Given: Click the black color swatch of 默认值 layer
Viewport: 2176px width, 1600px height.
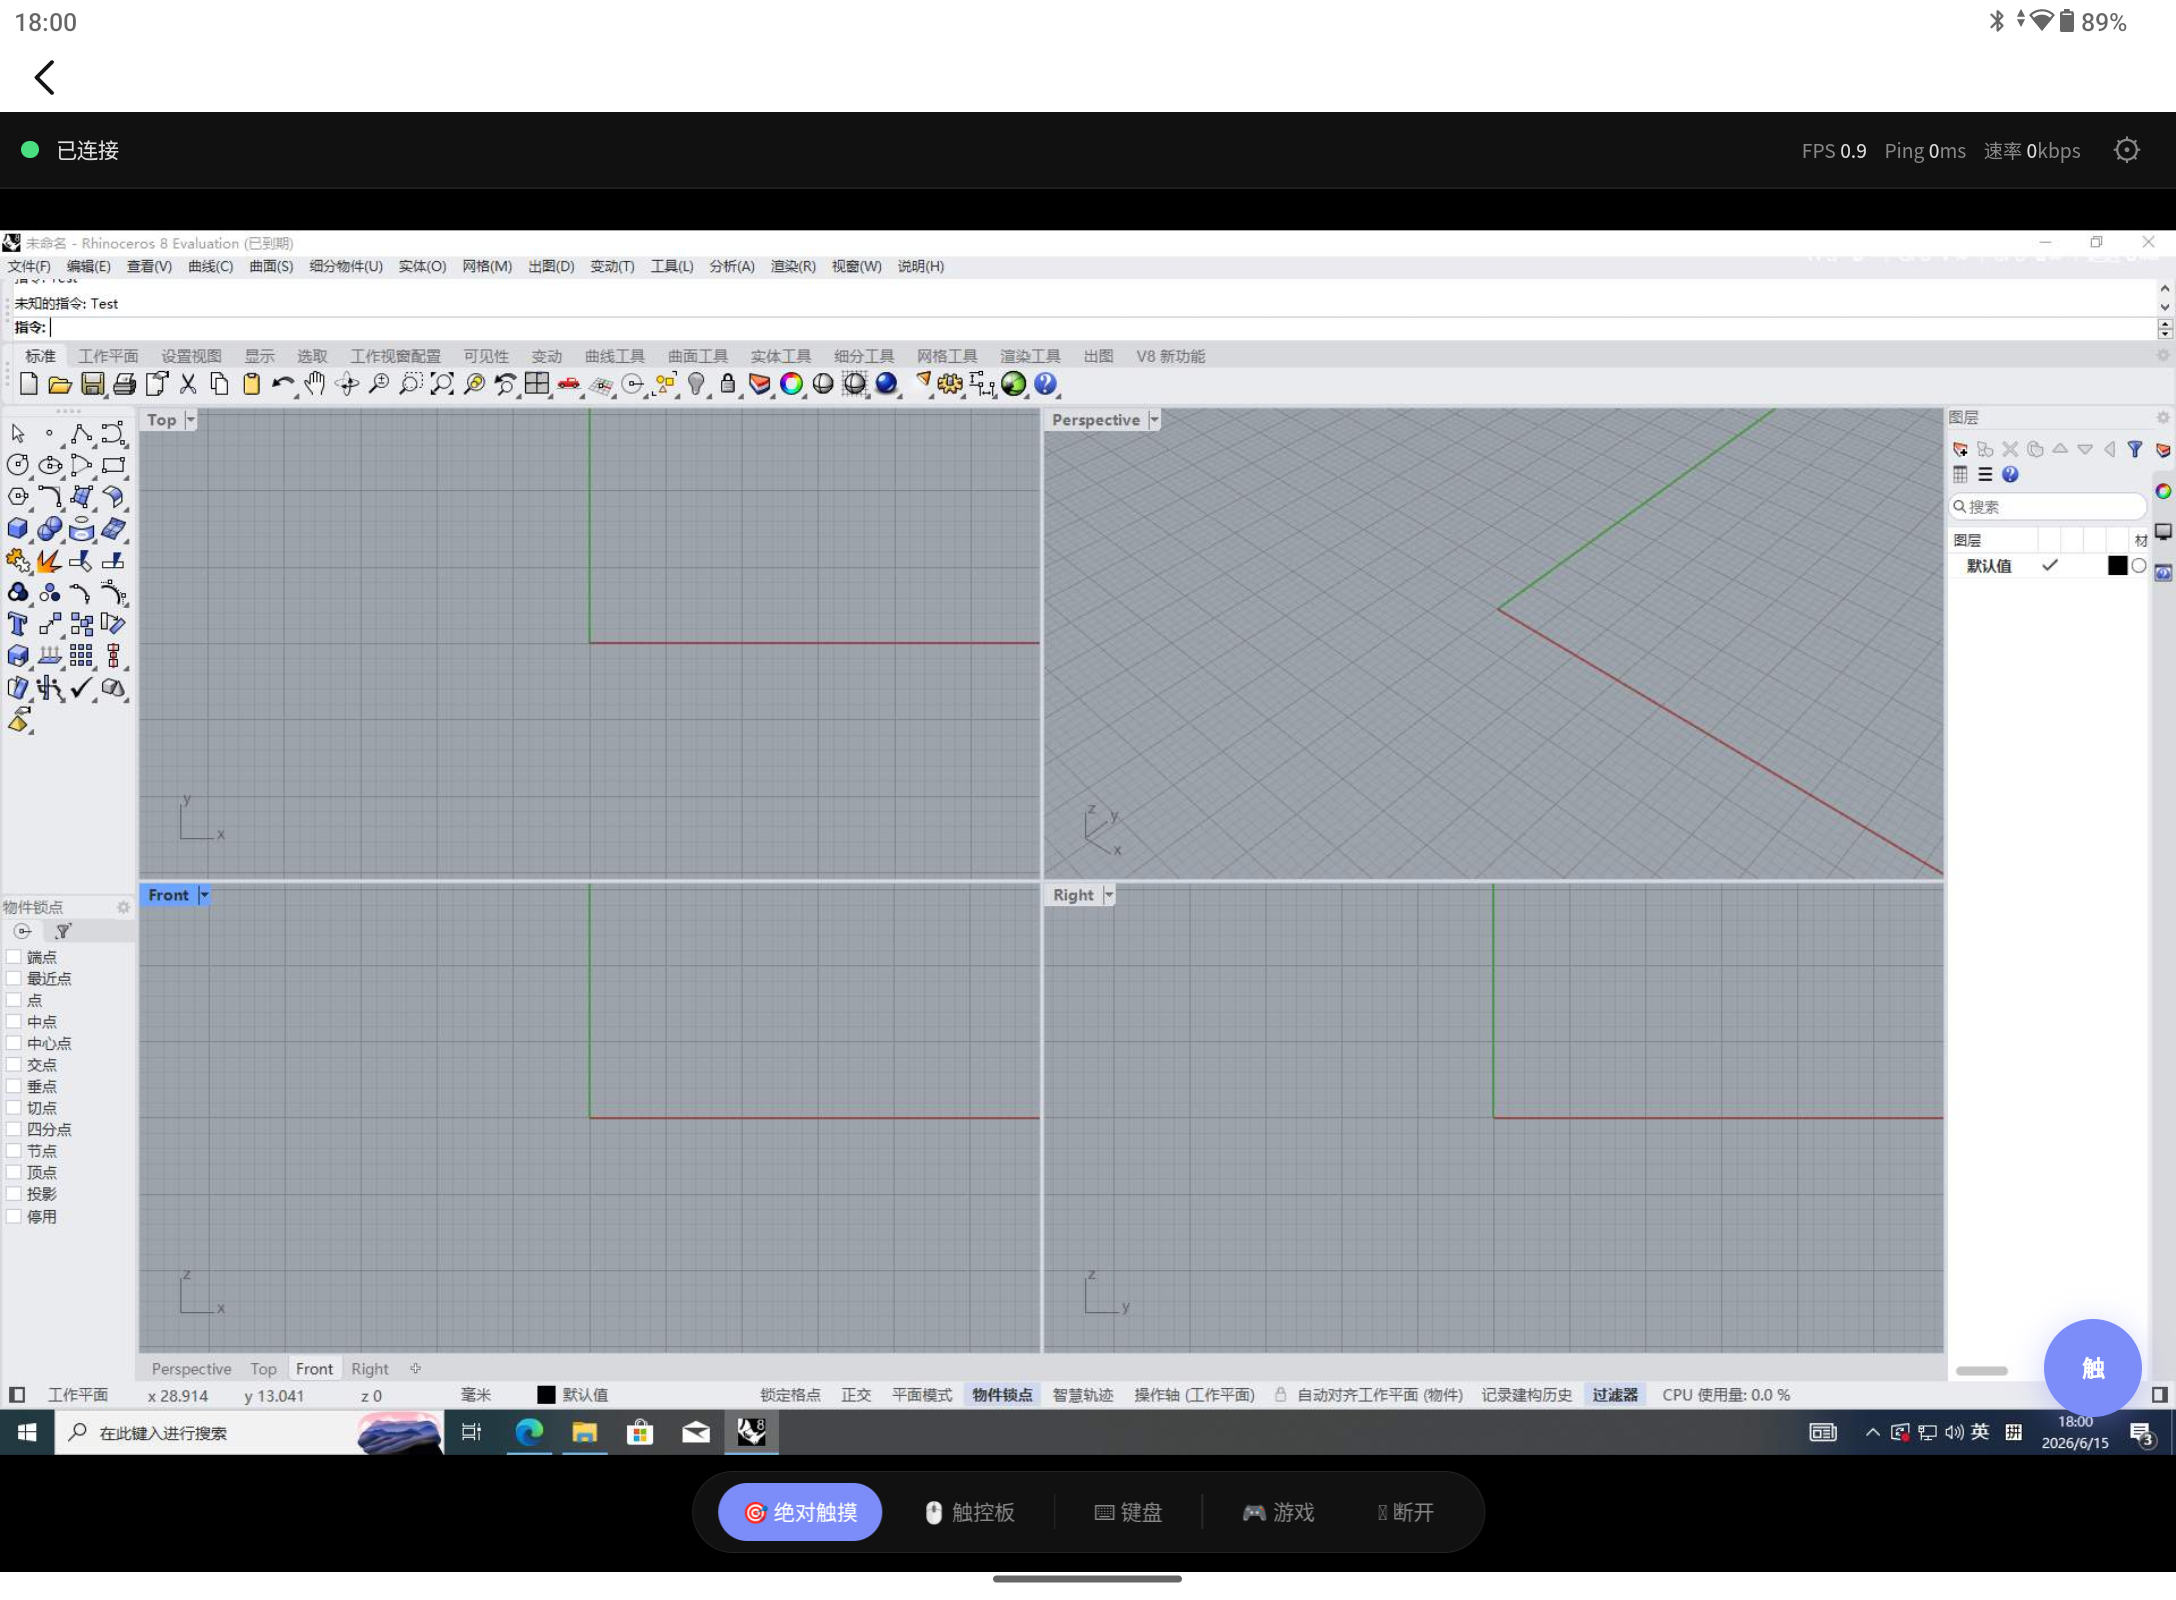Looking at the screenshot, I should pyautogui.click(x=2117, y=566).
